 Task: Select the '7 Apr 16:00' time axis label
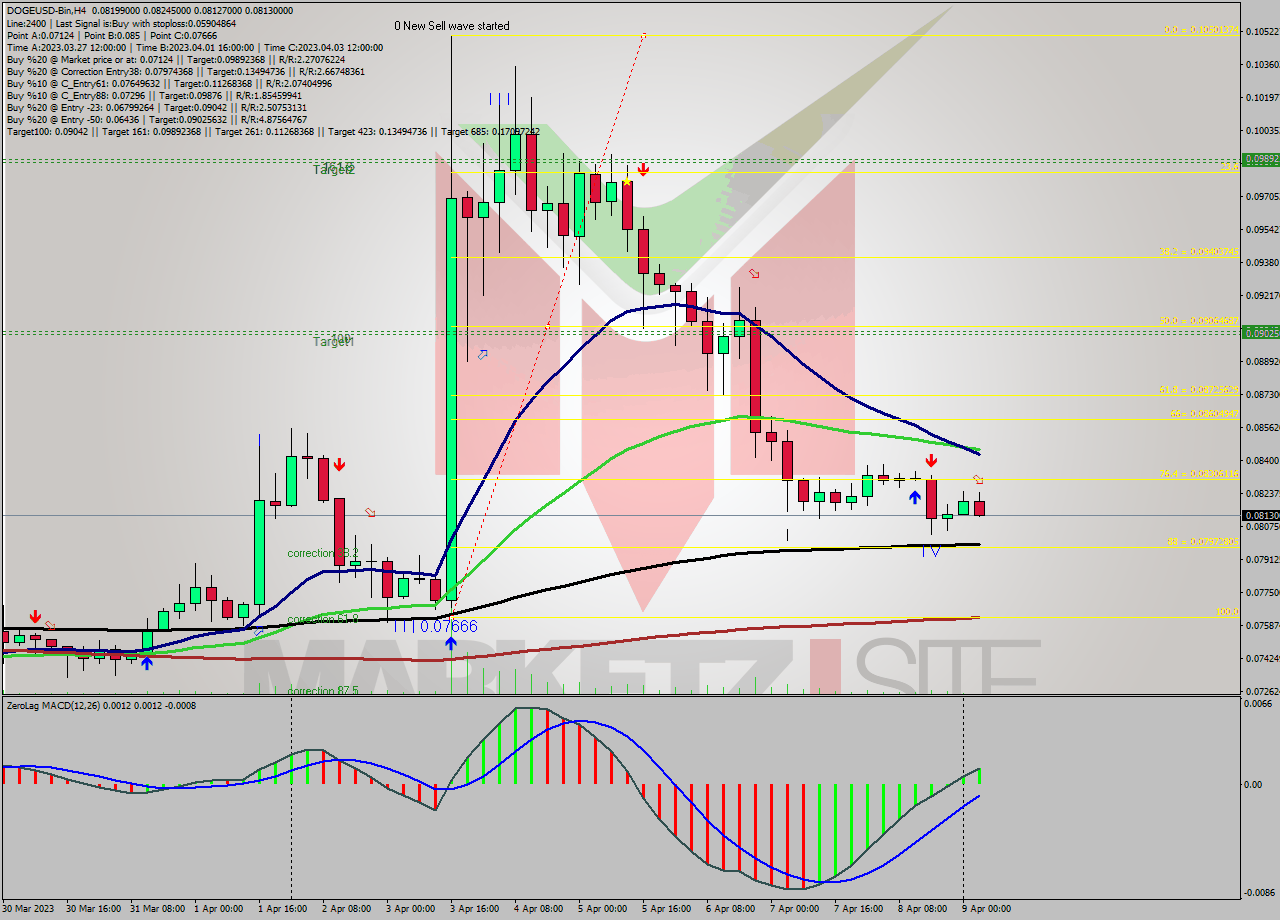click(x=857, y=909)
